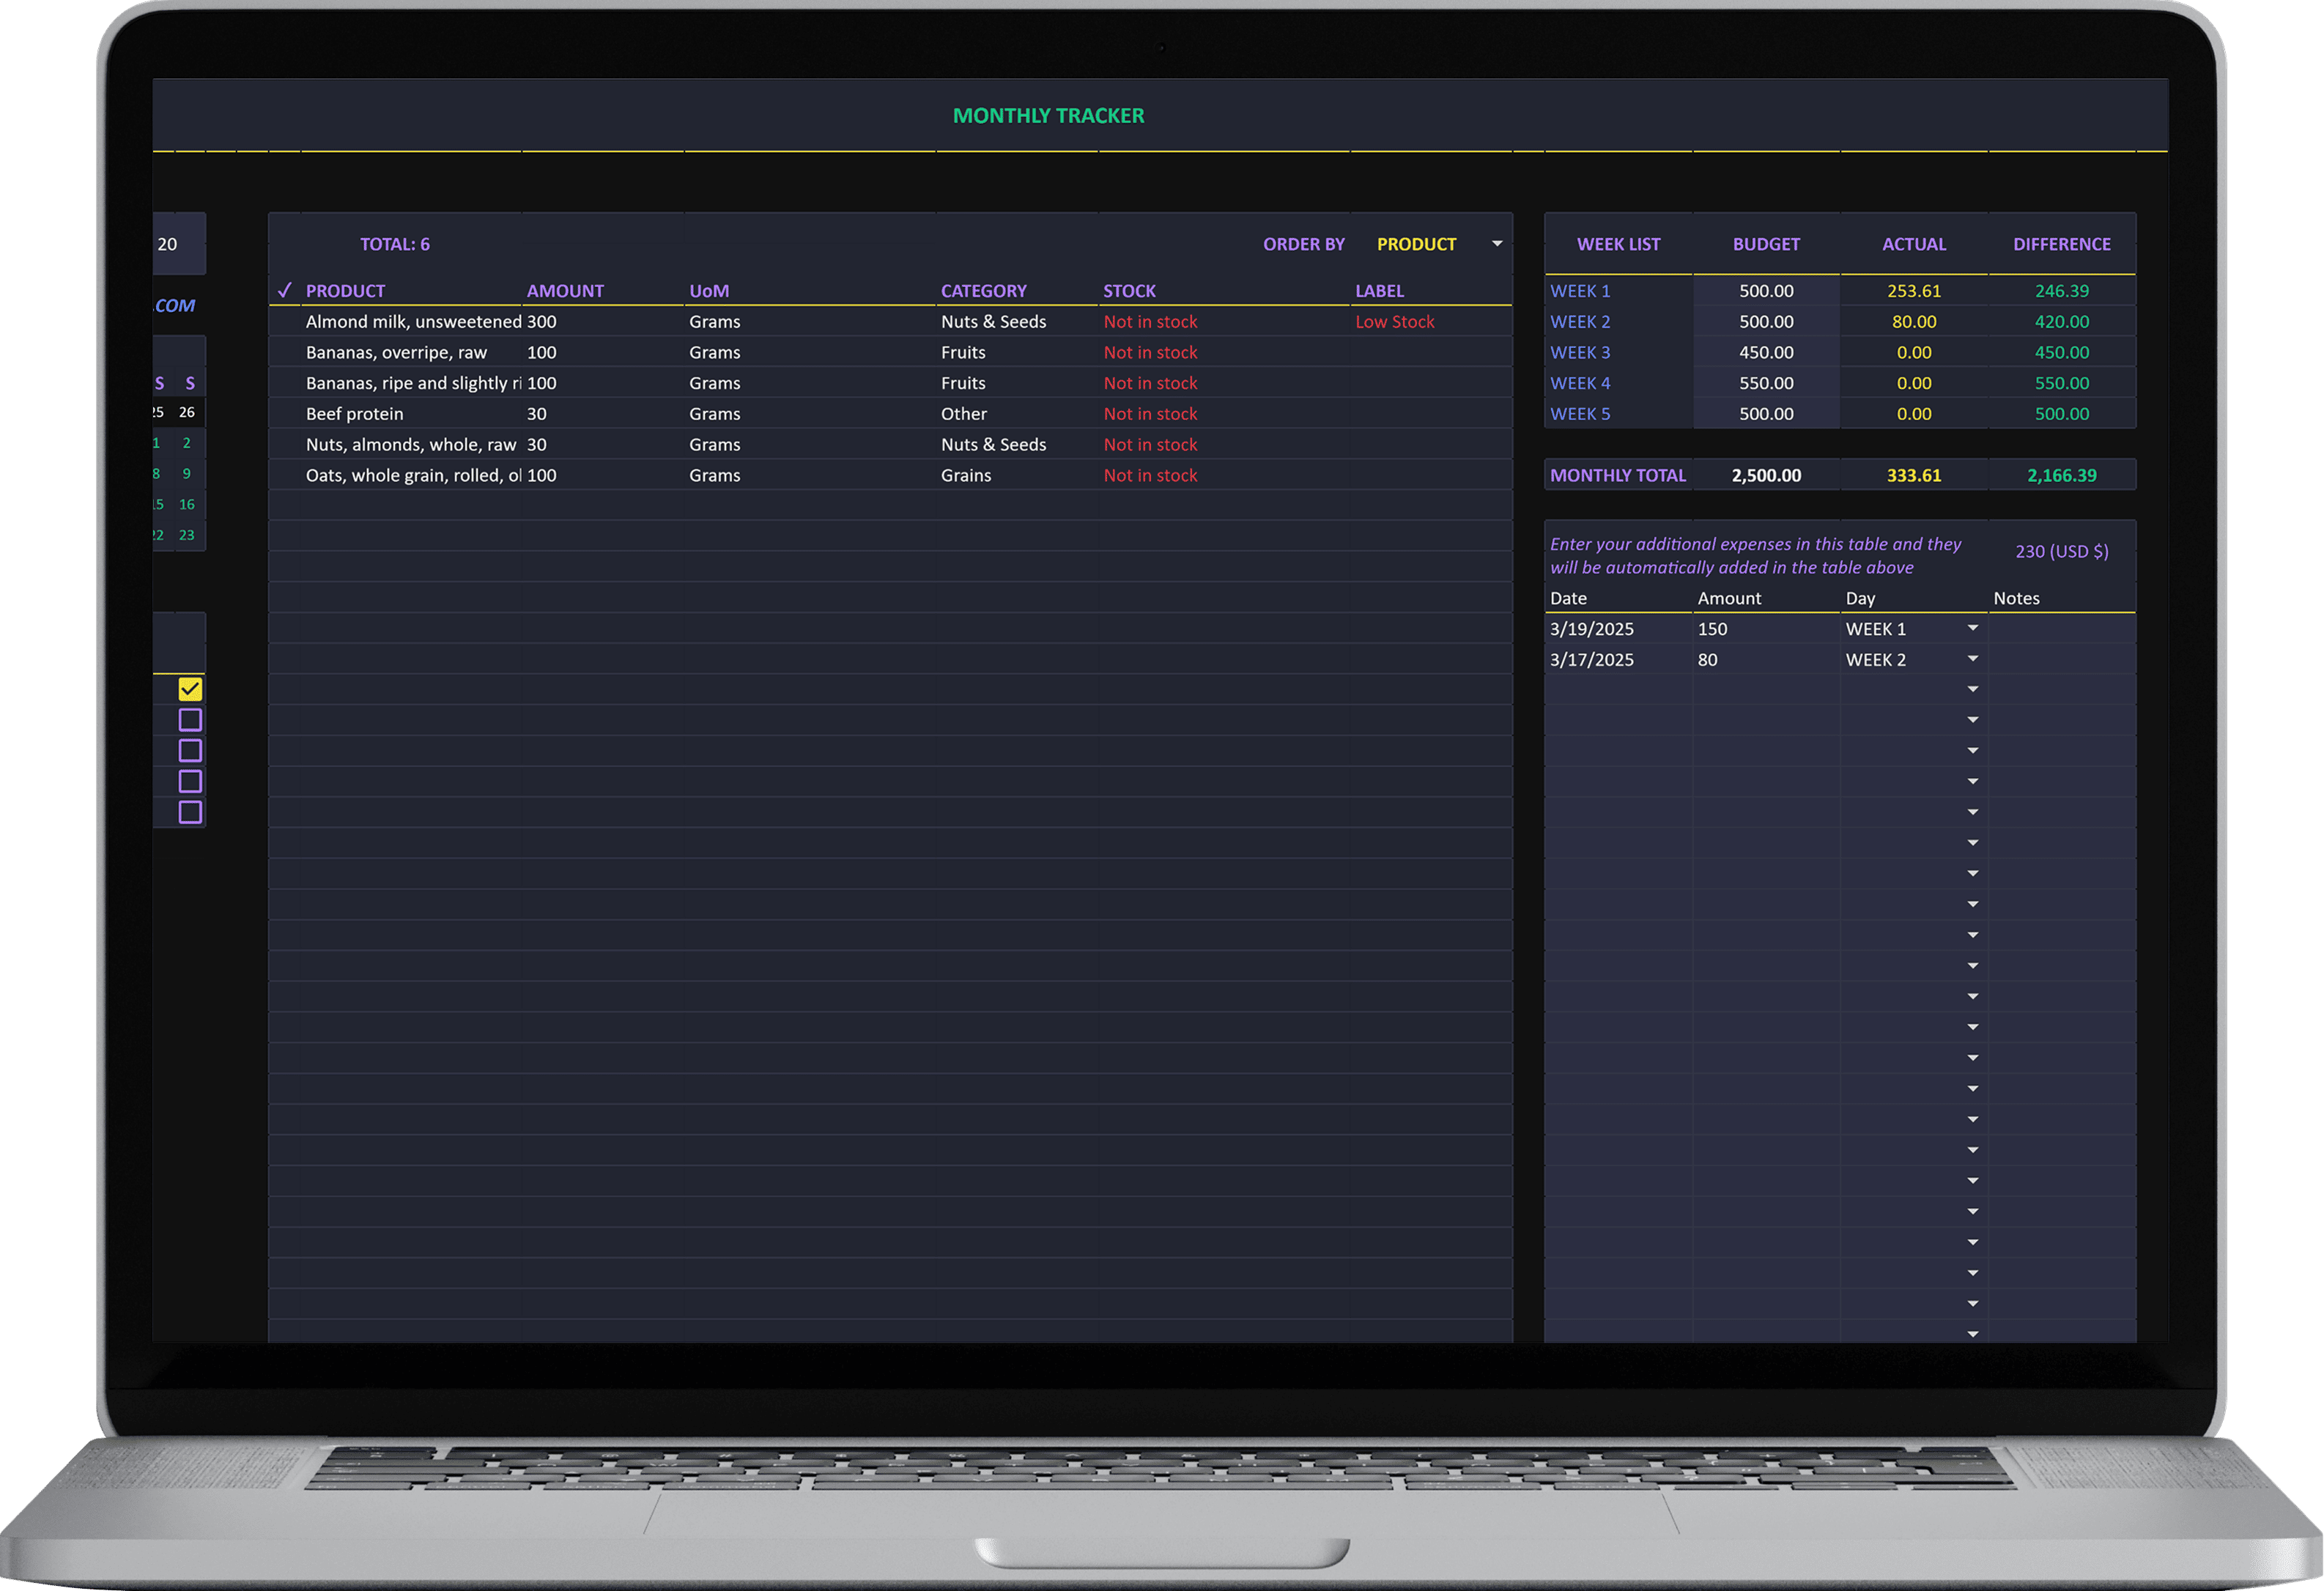Tick the bottom-most purple checkbox
The height and width of the screenshot is (1591, 2324).
pyautogui.click(x=190, y=812)
